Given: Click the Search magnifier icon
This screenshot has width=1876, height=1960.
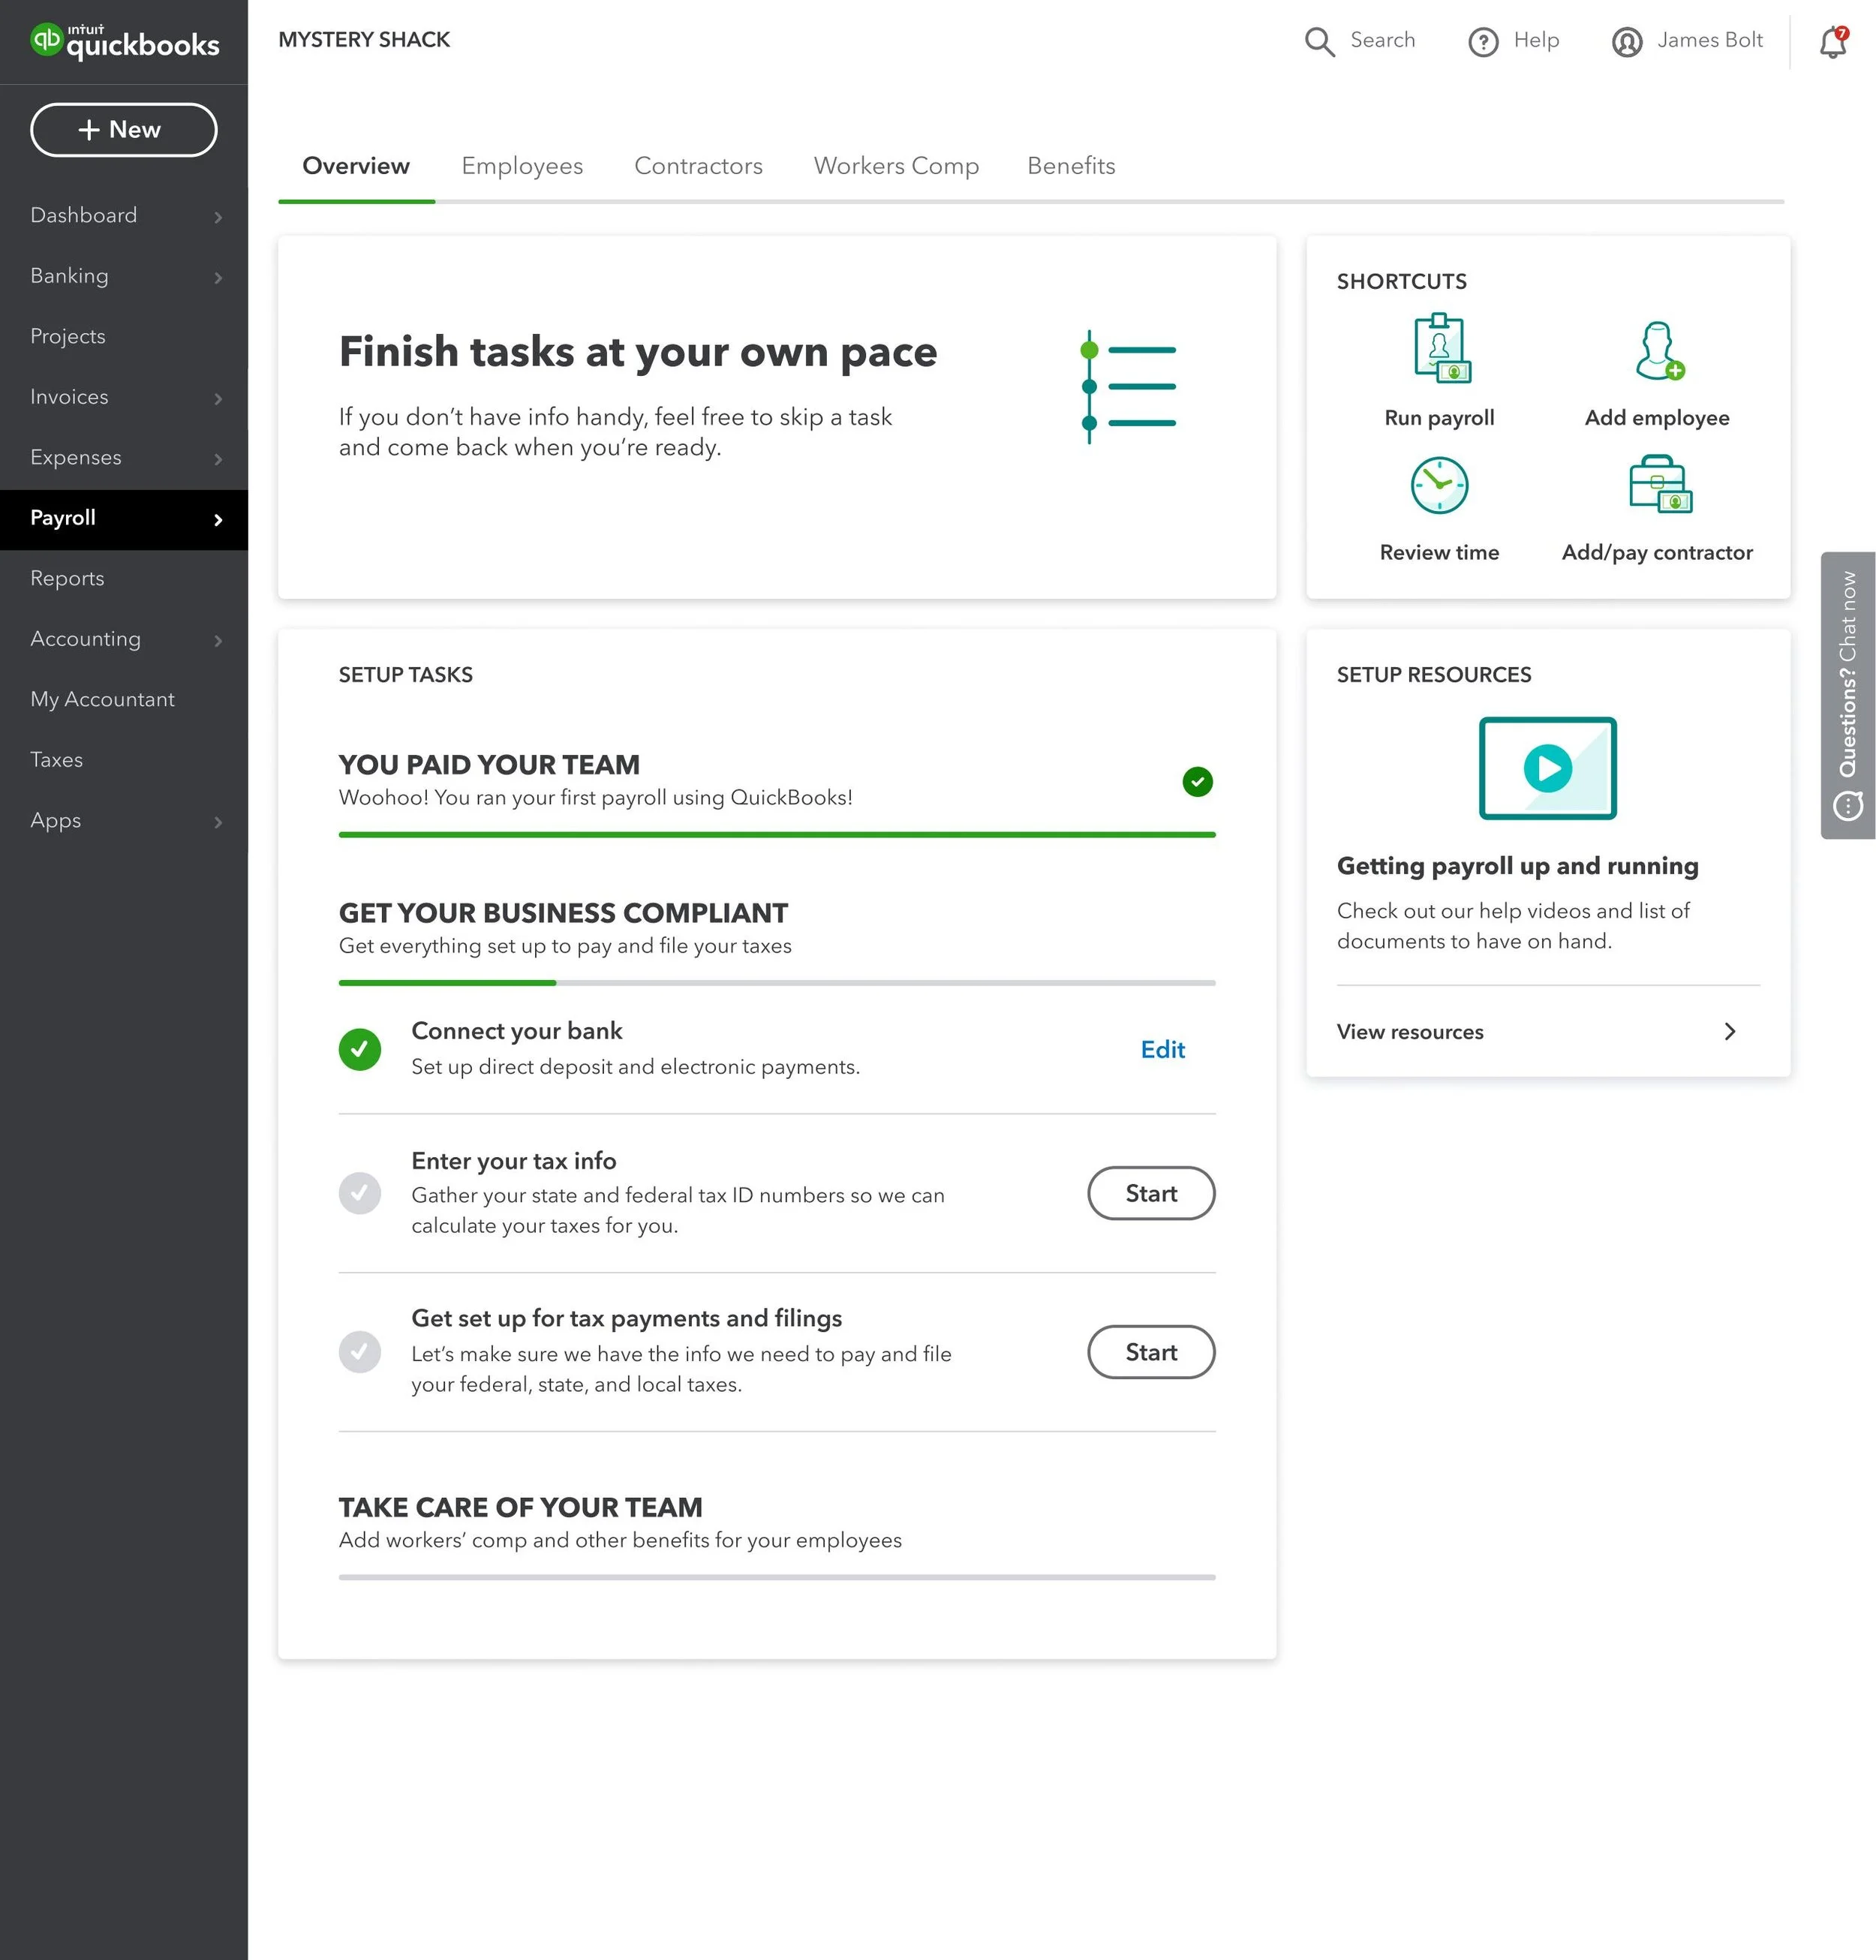Looking at the screenshot, I should pos(1319,41).
